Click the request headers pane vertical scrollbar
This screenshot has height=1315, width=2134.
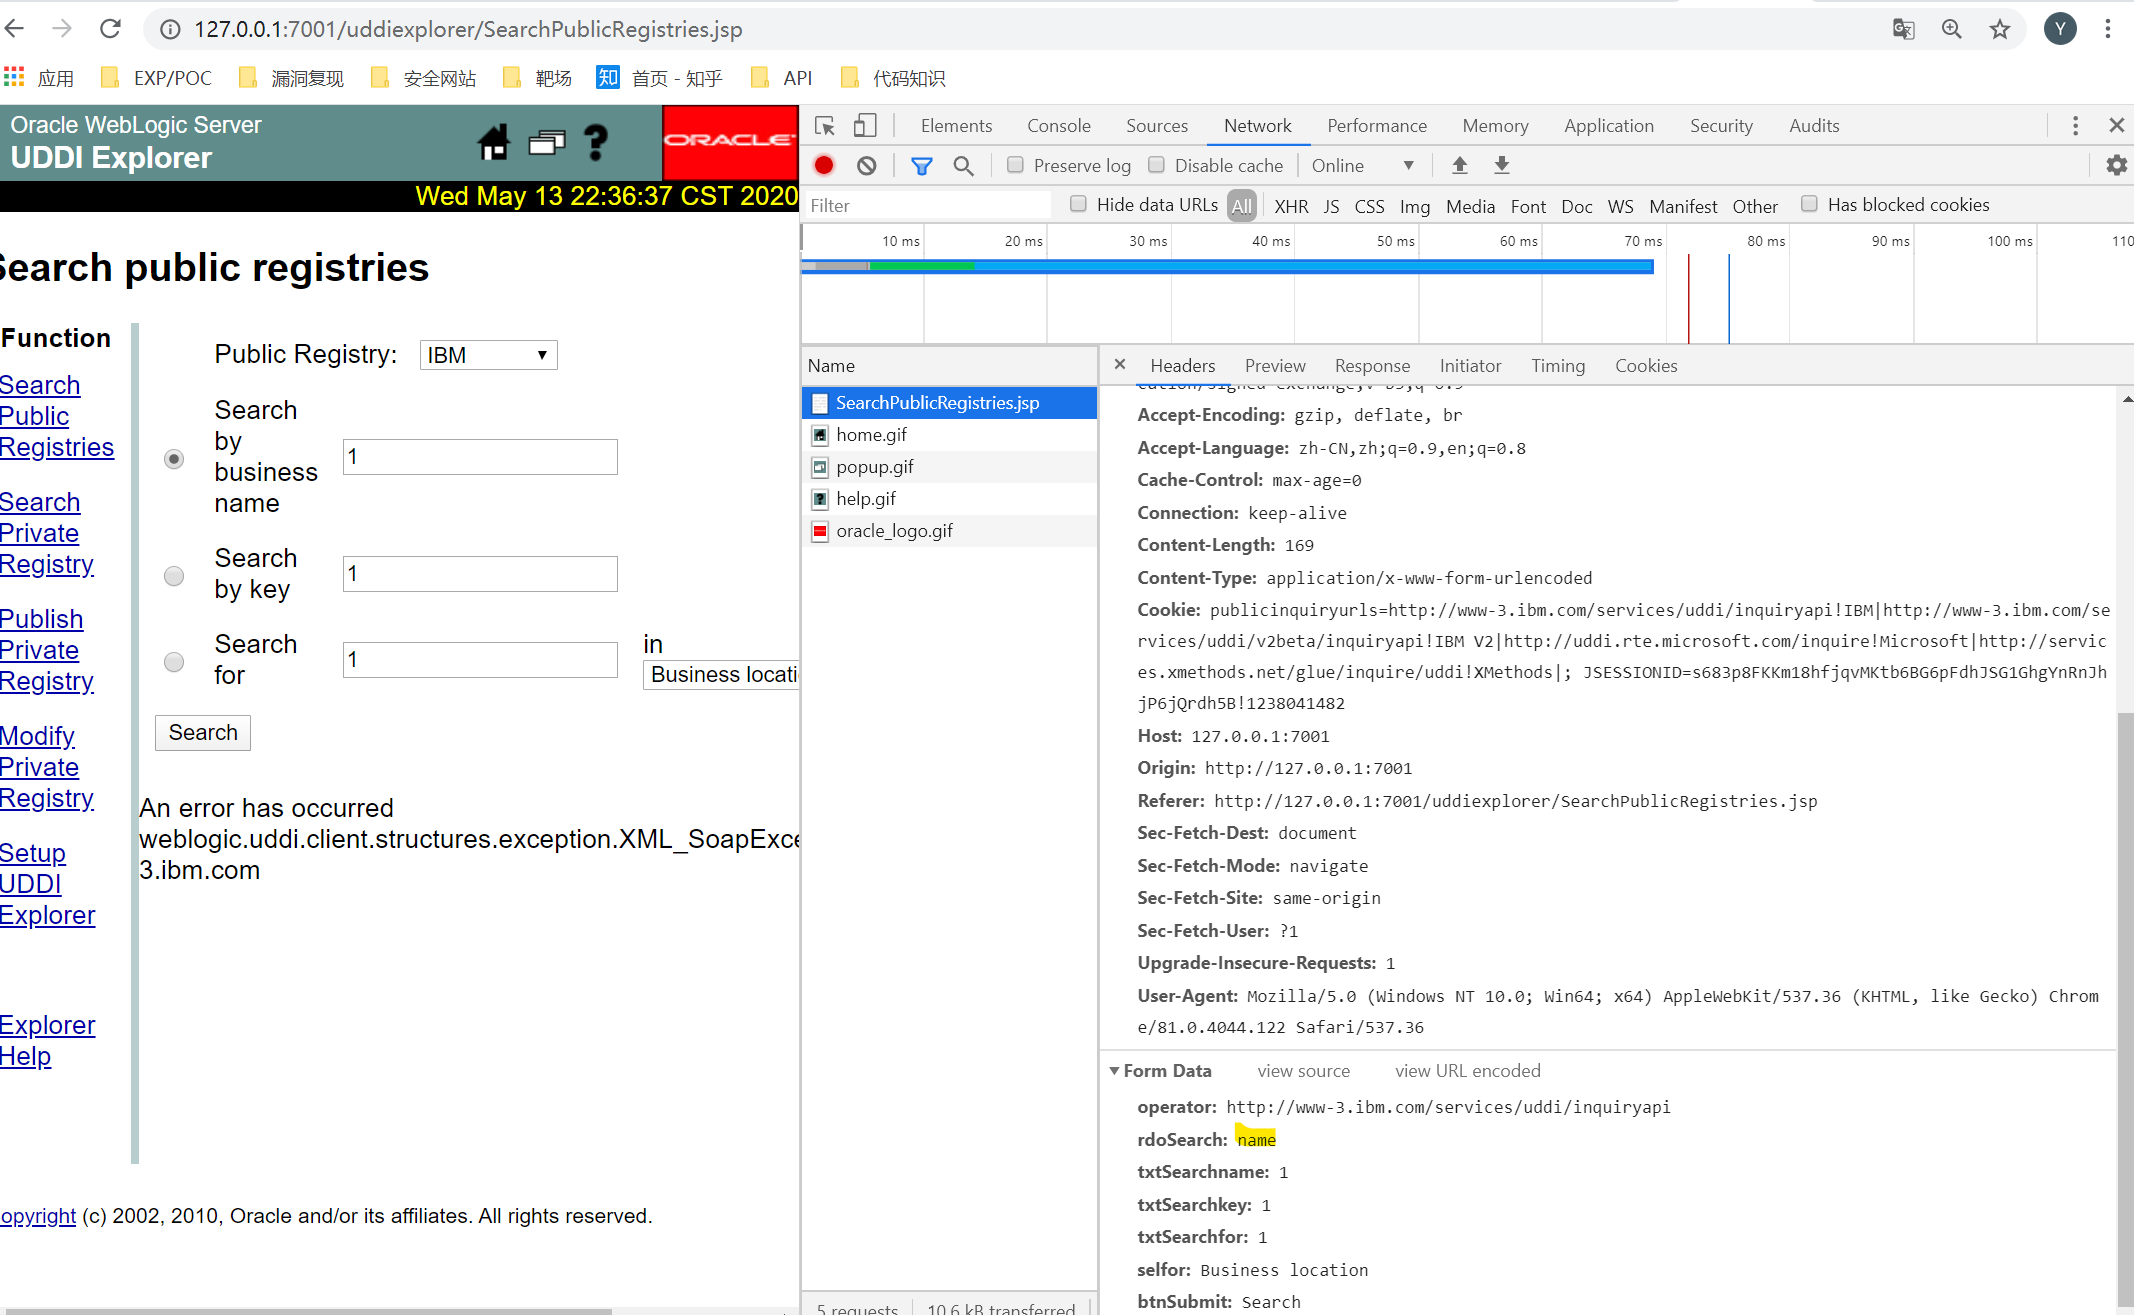(x=2125, y=1010)
